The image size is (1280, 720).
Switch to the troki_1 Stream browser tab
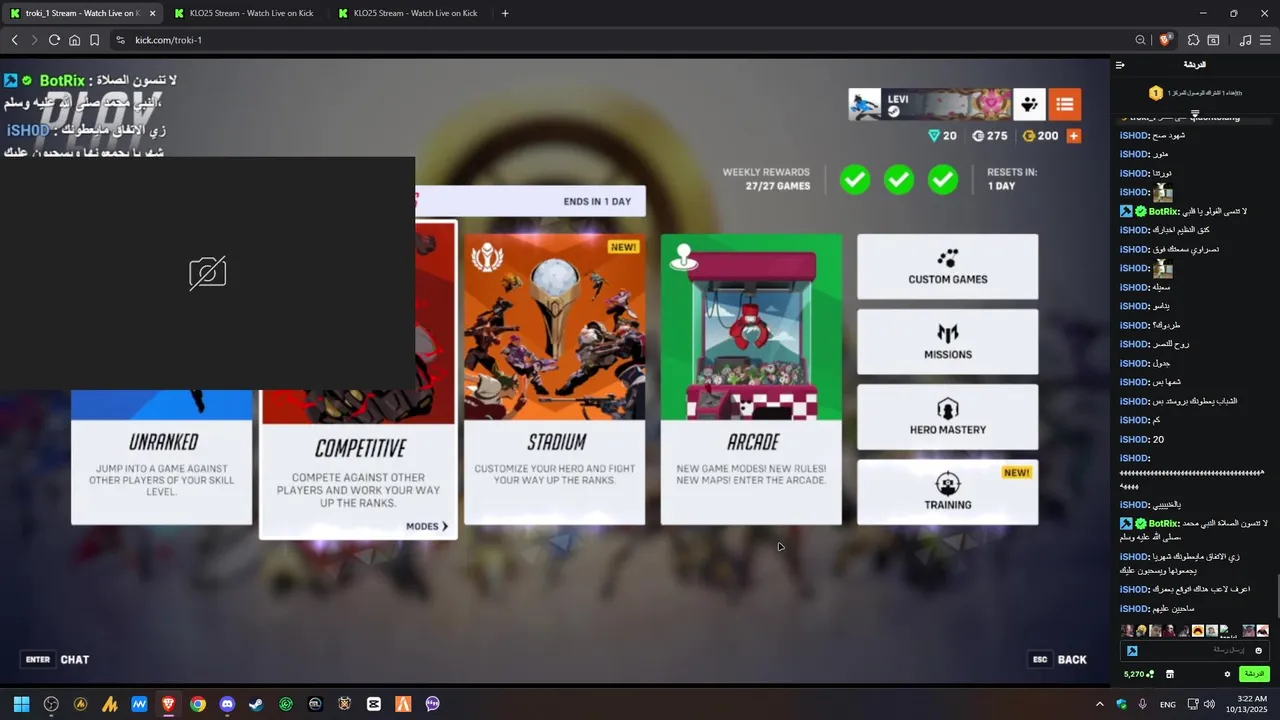click(x=82, y=13)
